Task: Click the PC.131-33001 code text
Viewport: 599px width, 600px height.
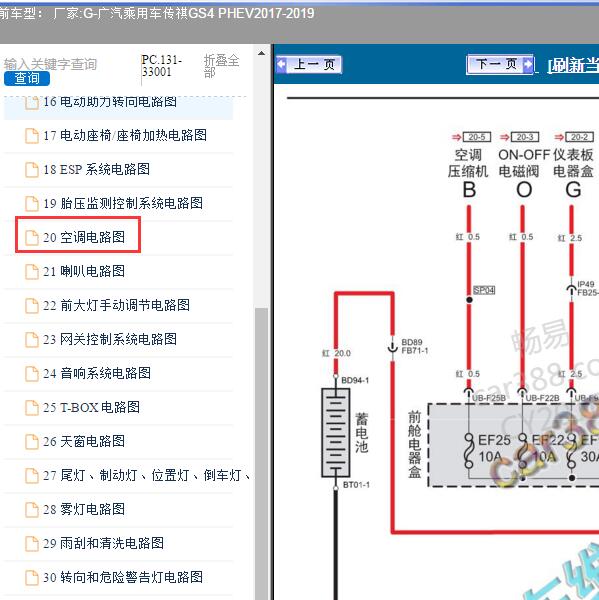Action: pos(161,66)
